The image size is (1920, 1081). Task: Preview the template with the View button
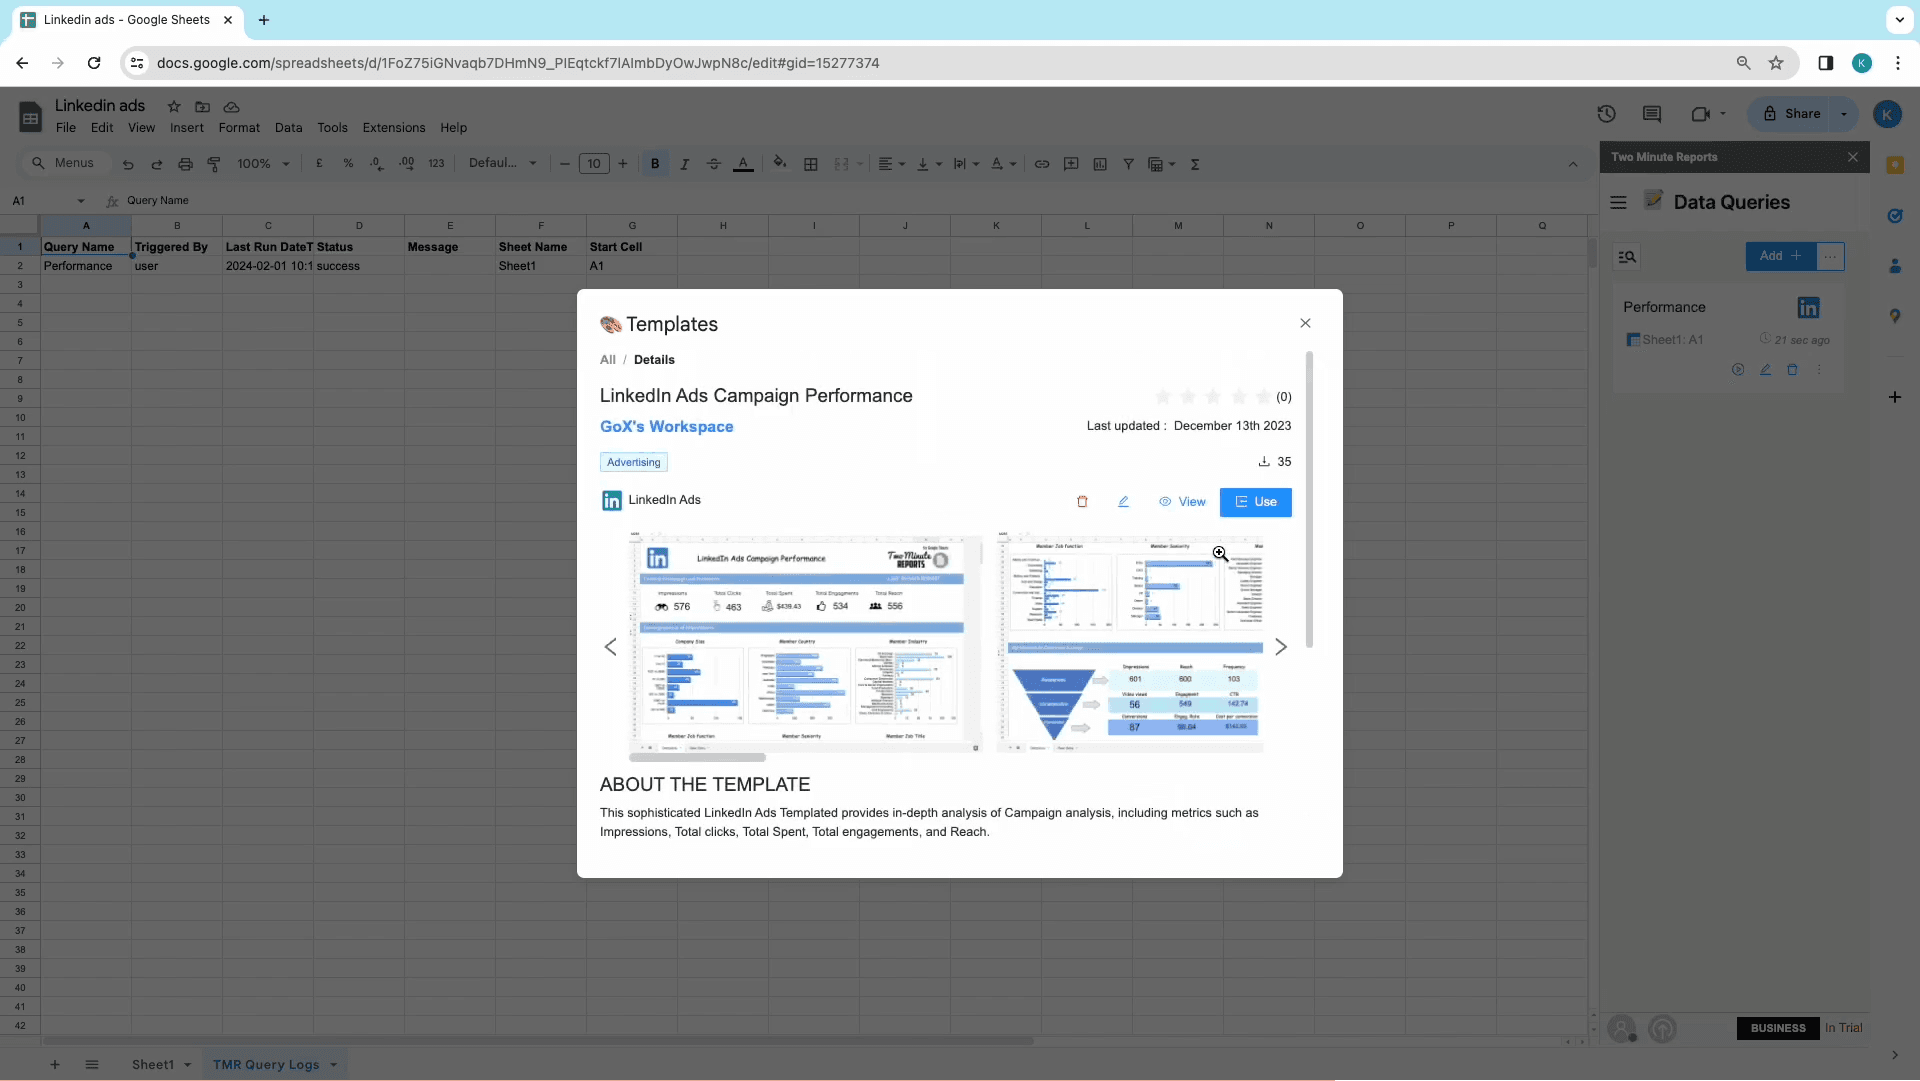(x=1182, y=502)
